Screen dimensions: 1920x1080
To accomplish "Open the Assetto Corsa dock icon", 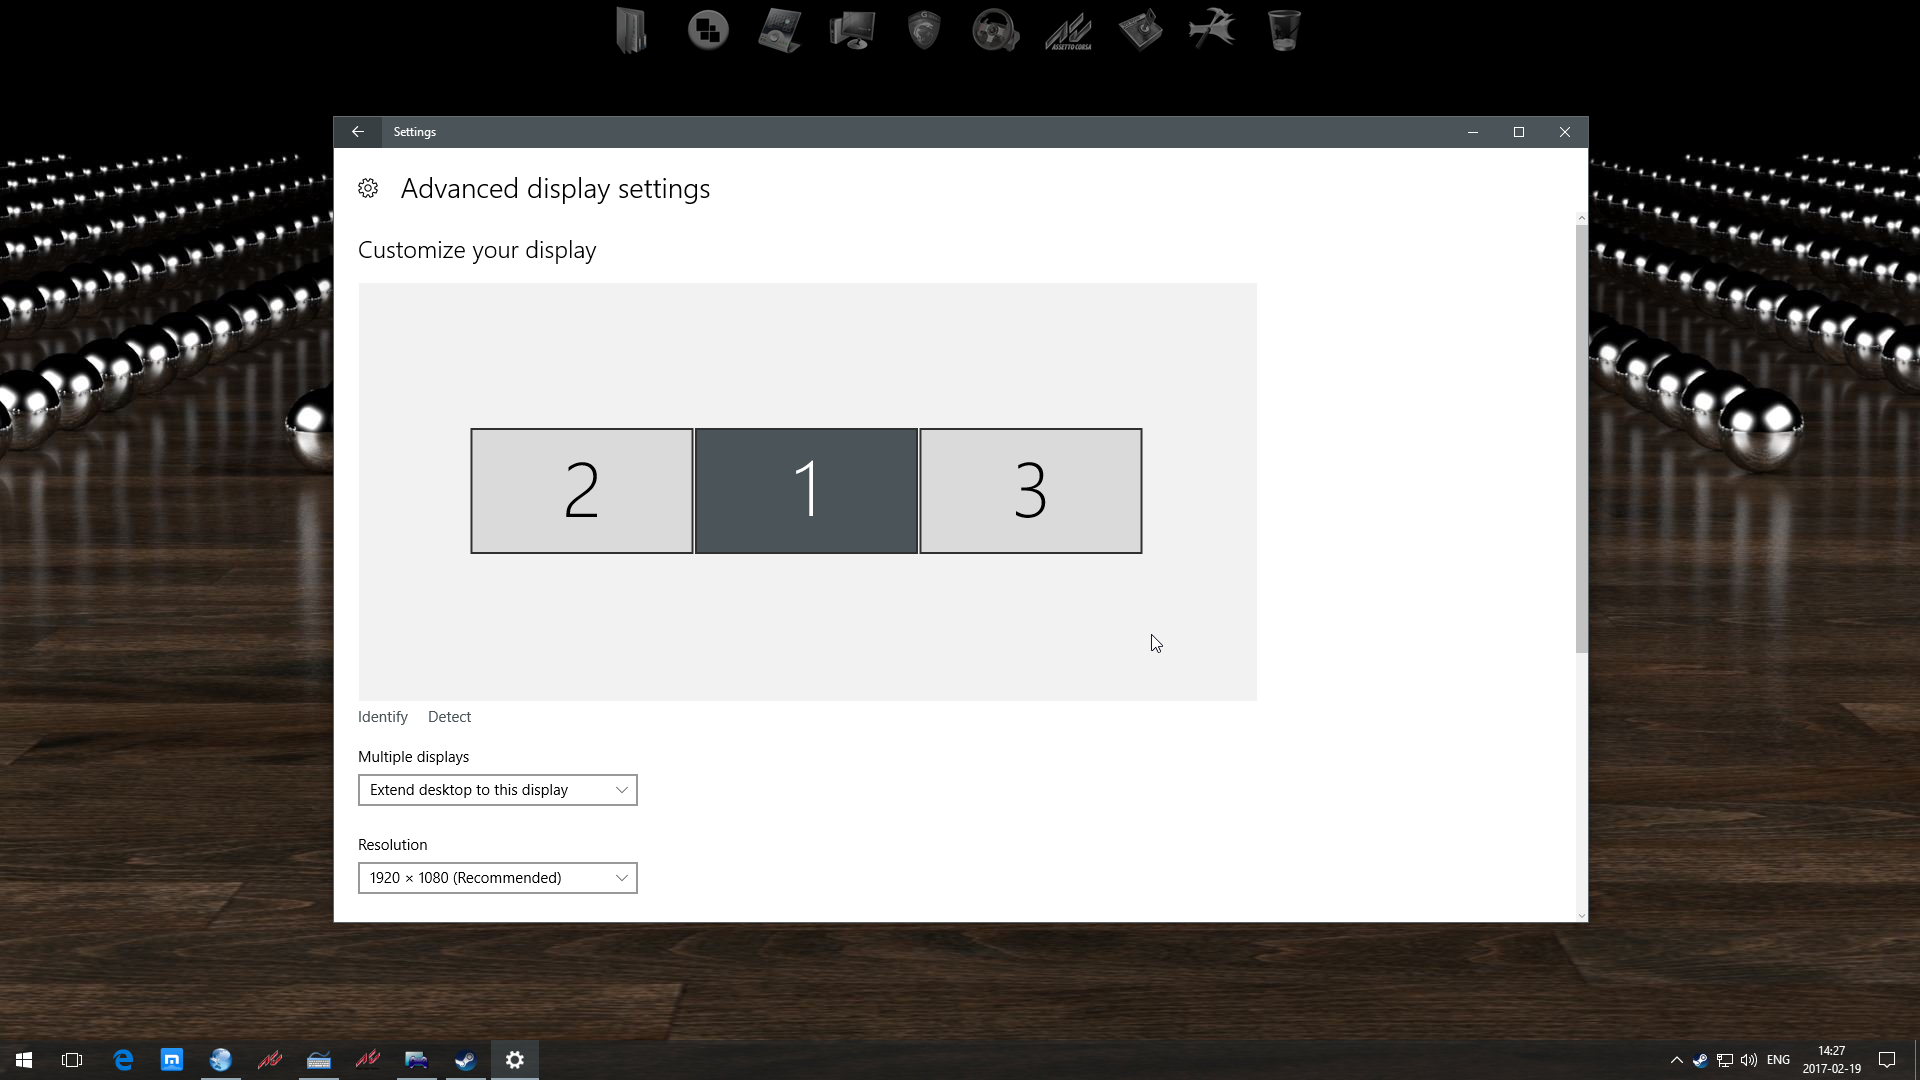I will pyautogui.click(x=1068, y=30).
